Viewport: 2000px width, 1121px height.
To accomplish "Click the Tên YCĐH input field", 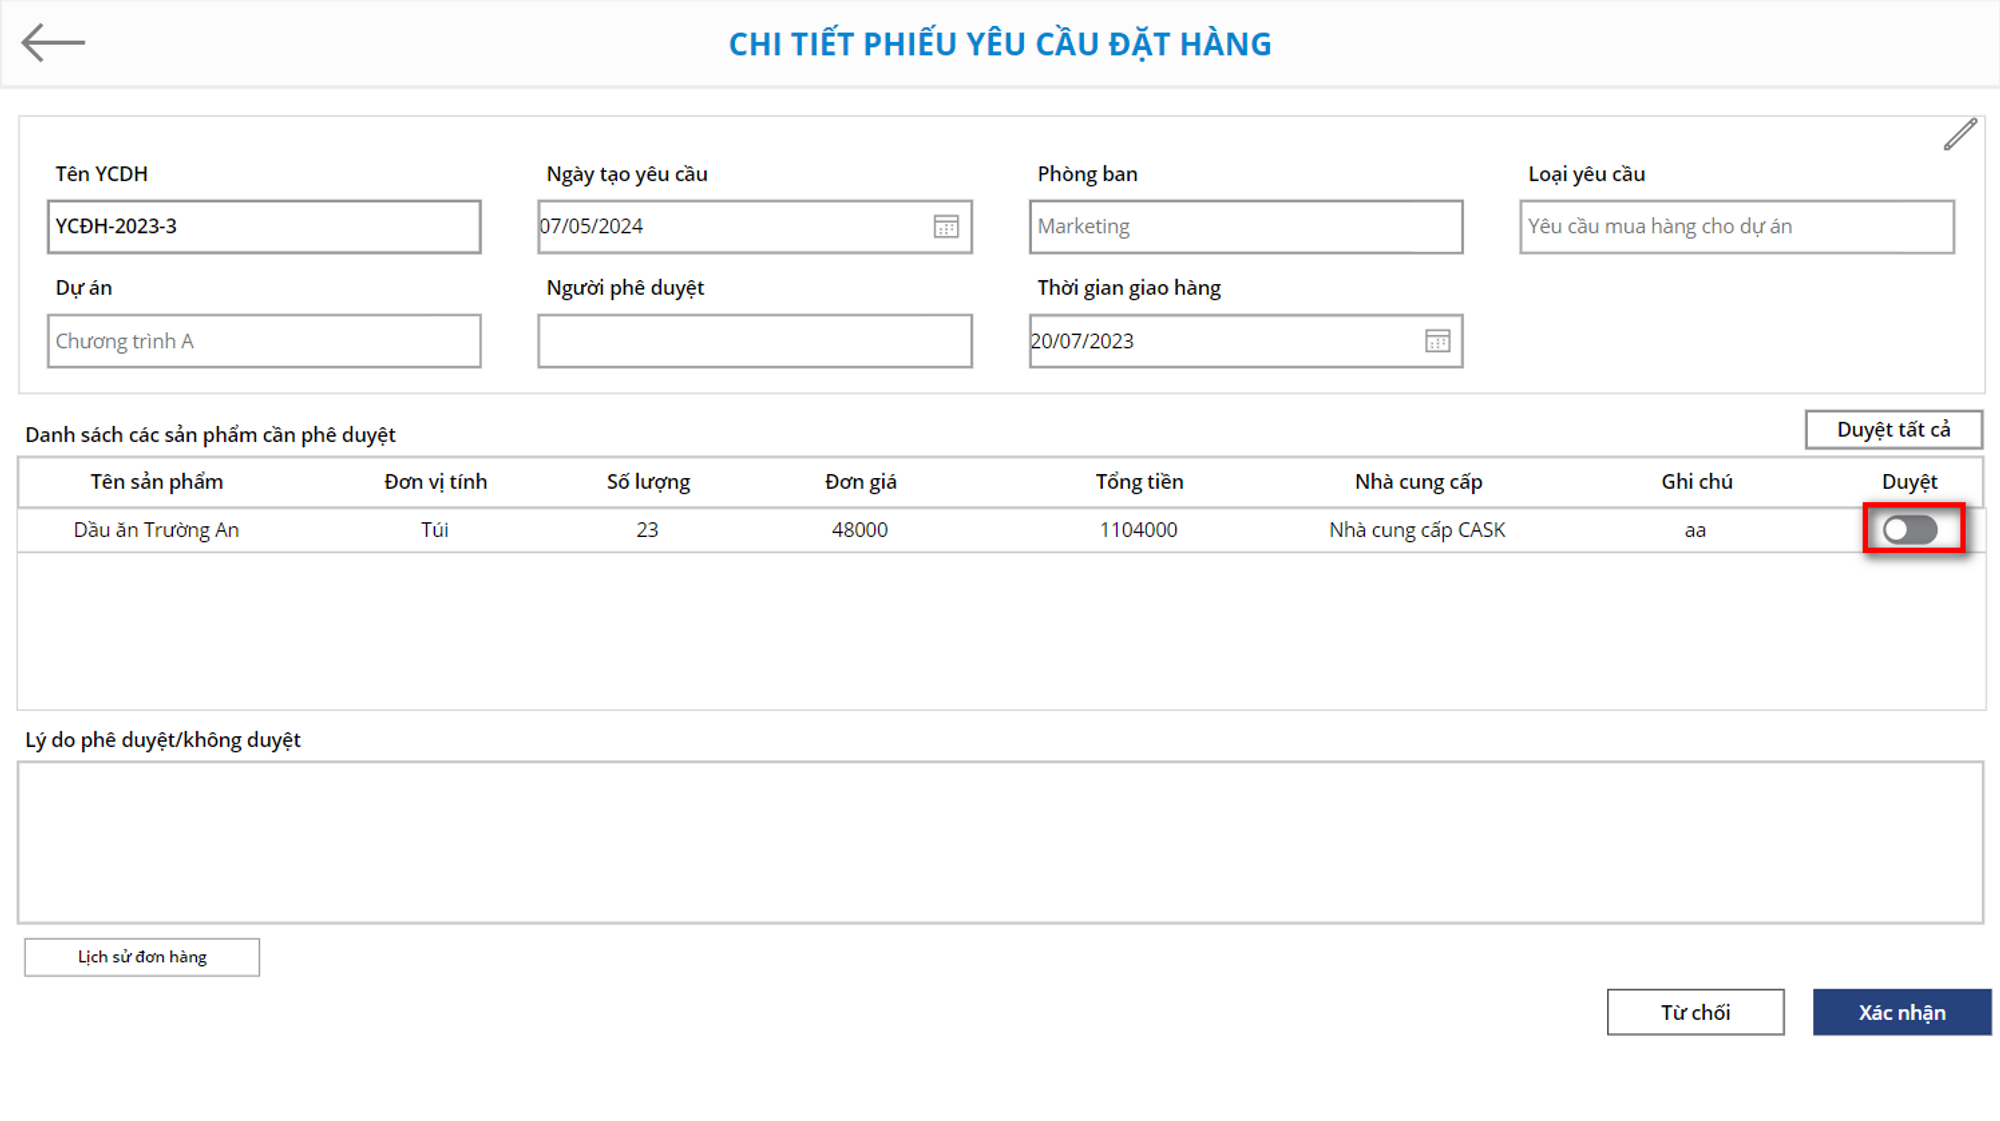I will (x=264, y=227).
